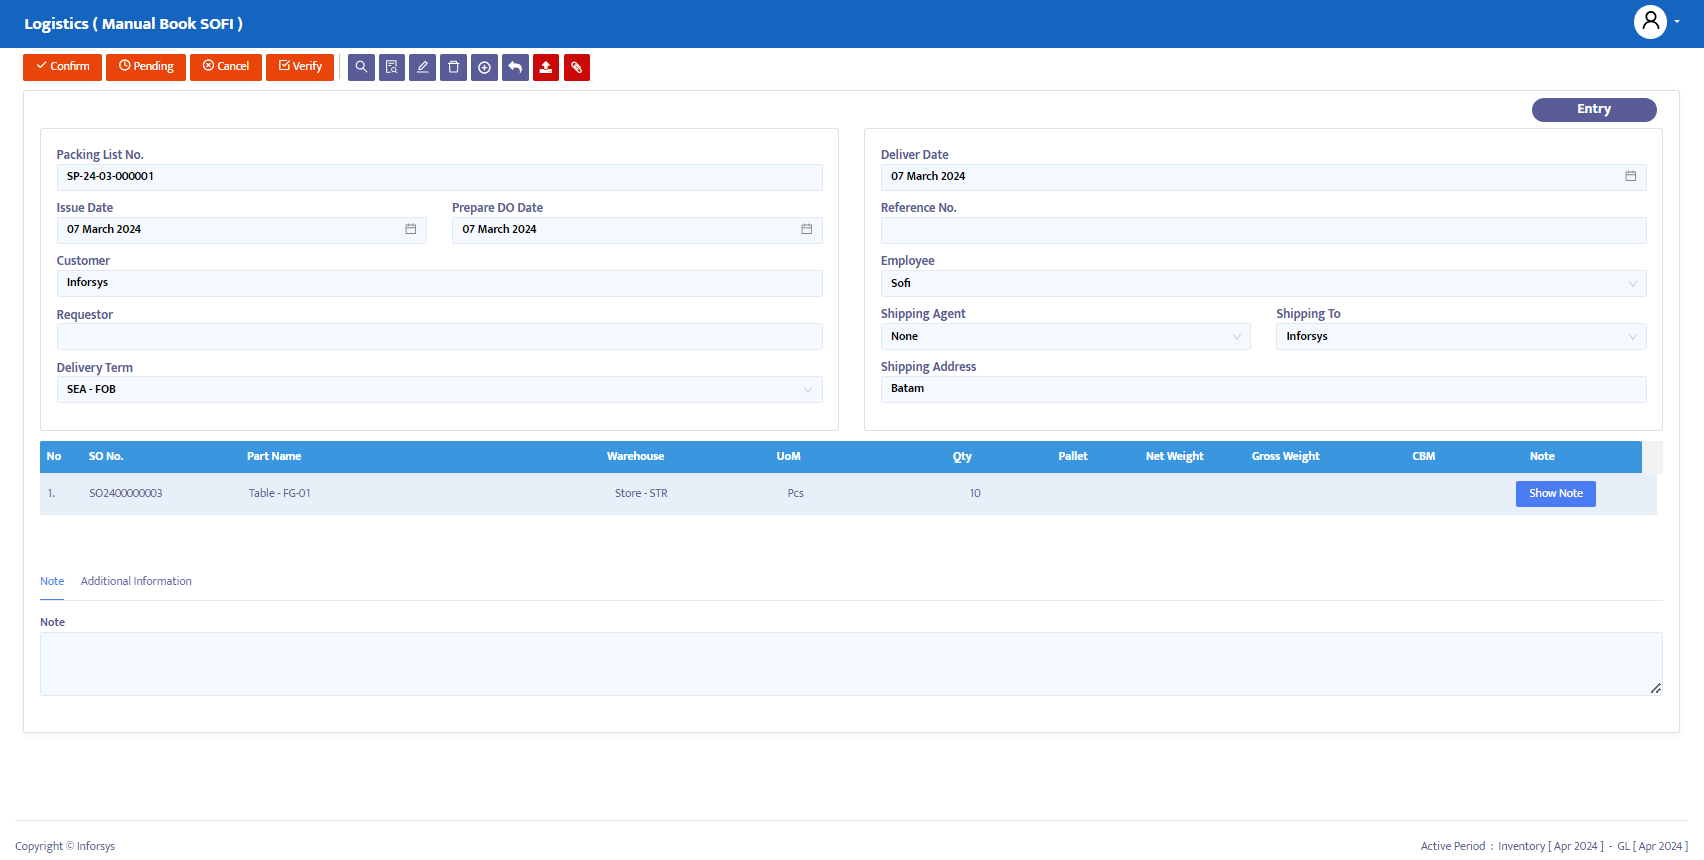Click SO number SO2400000003 cell
Viewport: 1704px width, 860px height.
click(126, 493)
